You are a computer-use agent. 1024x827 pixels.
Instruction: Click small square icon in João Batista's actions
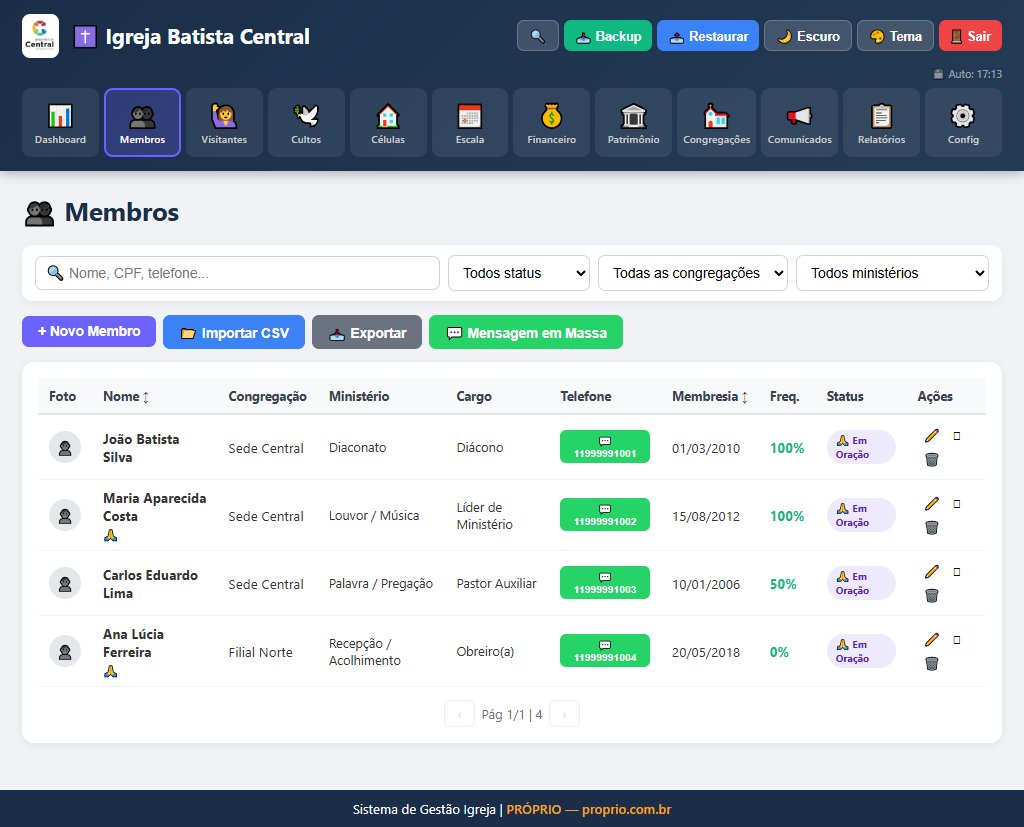957,436
